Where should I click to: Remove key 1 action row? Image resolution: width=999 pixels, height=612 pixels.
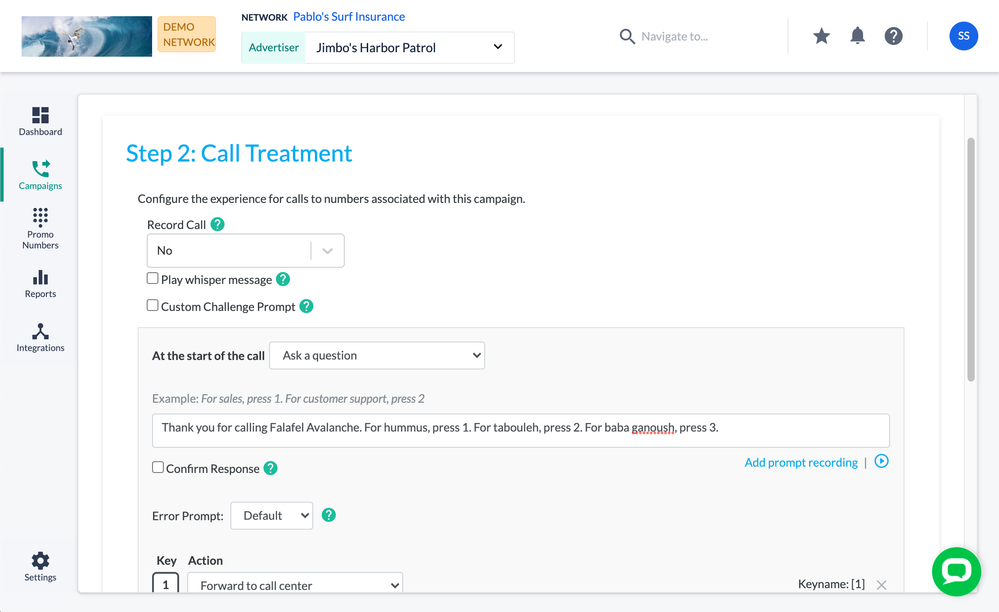point(881,585)
